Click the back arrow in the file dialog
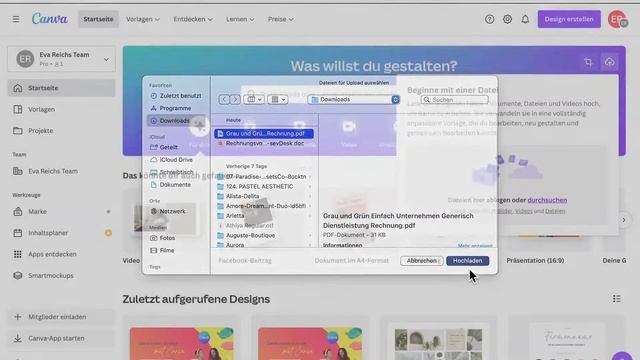The image size is (640, 360). [224, 100]
